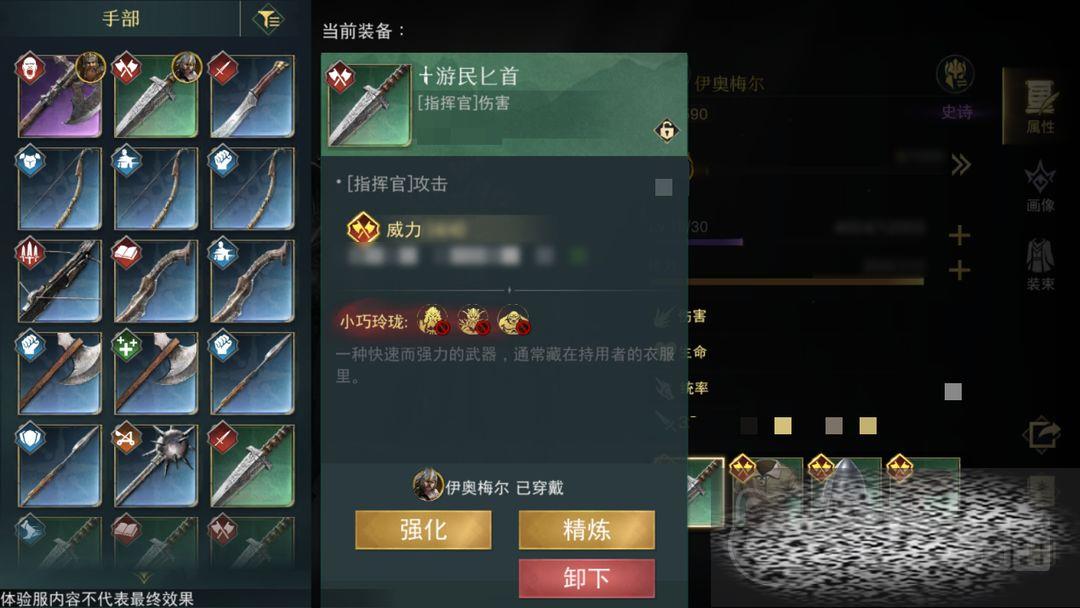The image size is (1080, 608).
Task: Click the 史诗 epic rarity helmet icon
Action: point(955,74)
